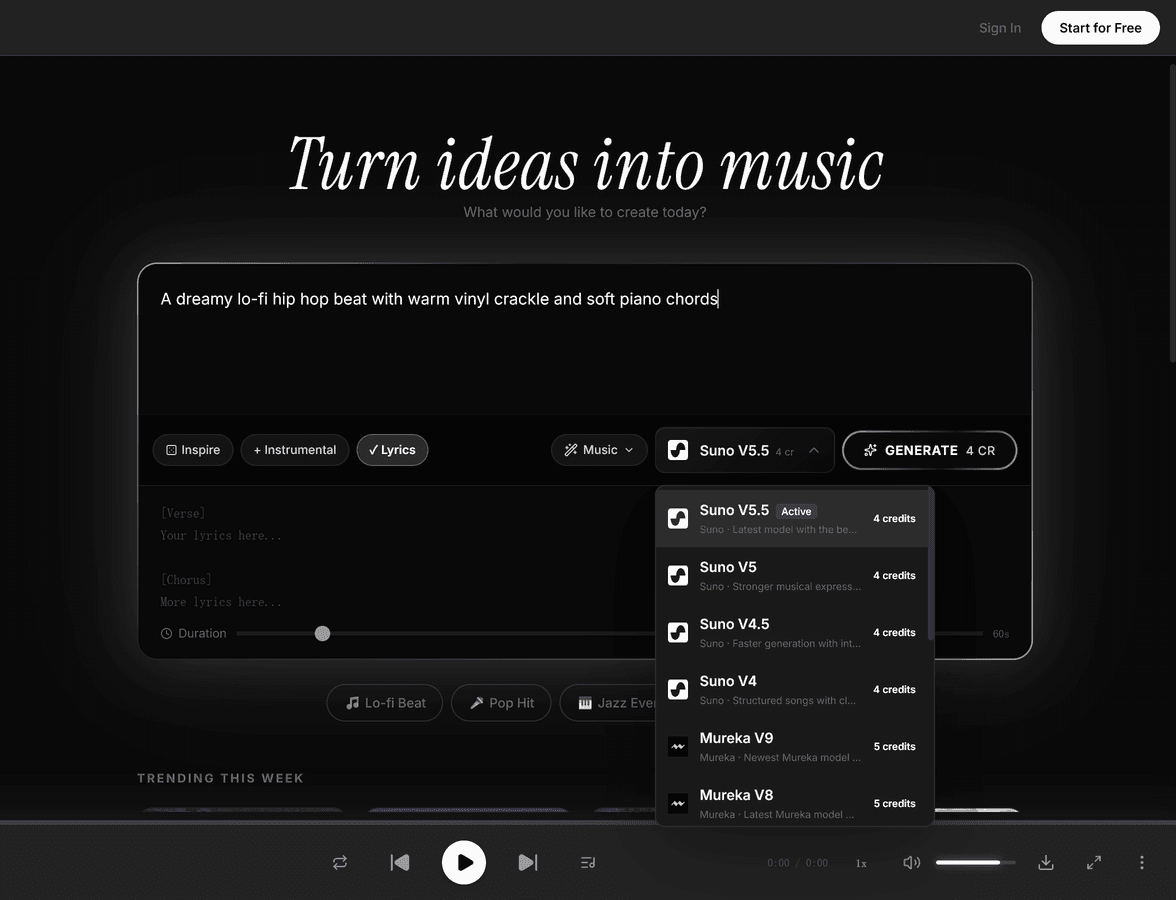Image resolution: width=1176 pixels, height=900 pixels.
Task: Open the player's three-dot more menu
Action: point(1142,862)
